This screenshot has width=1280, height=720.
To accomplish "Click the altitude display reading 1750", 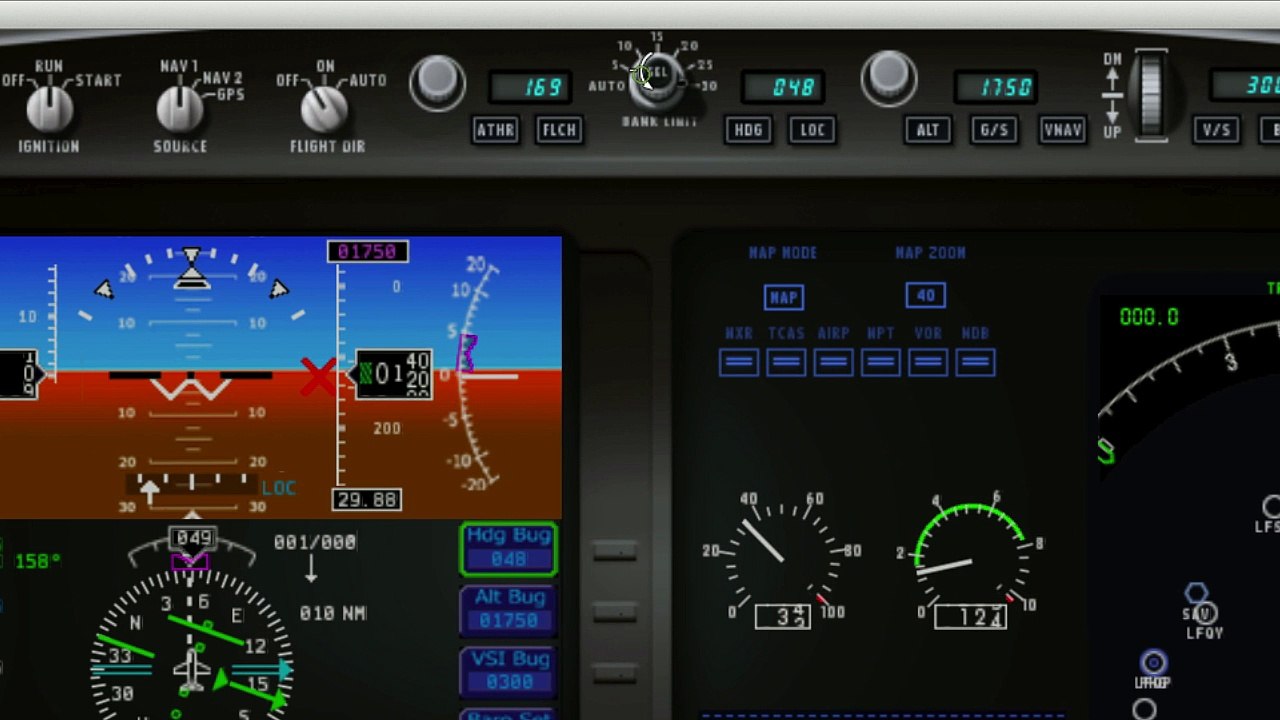I will click(995, 88).
